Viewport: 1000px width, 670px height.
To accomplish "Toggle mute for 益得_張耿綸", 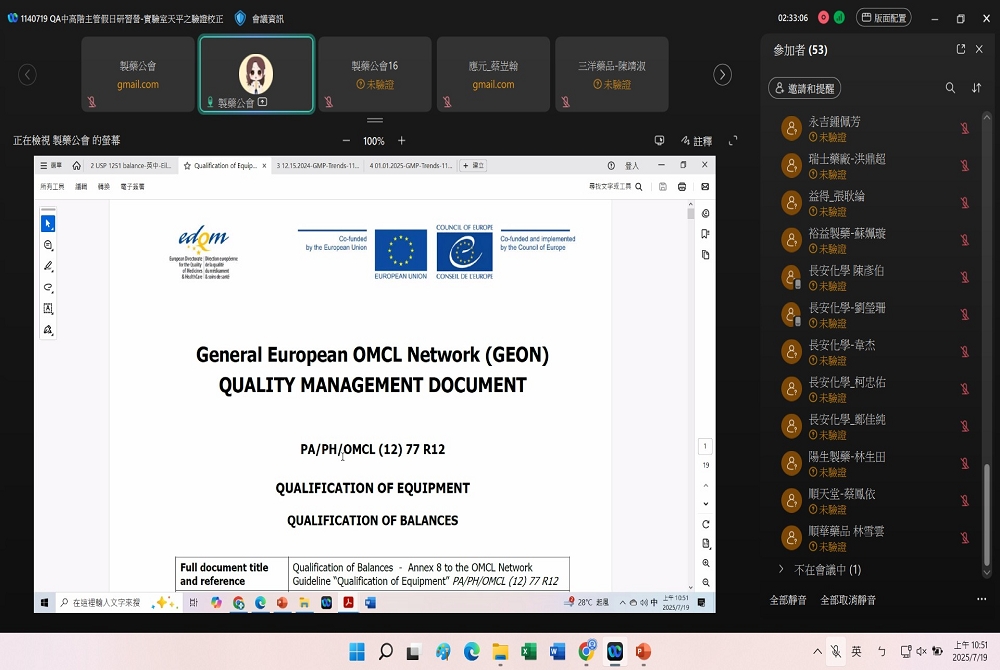I will tap(965, 203).
